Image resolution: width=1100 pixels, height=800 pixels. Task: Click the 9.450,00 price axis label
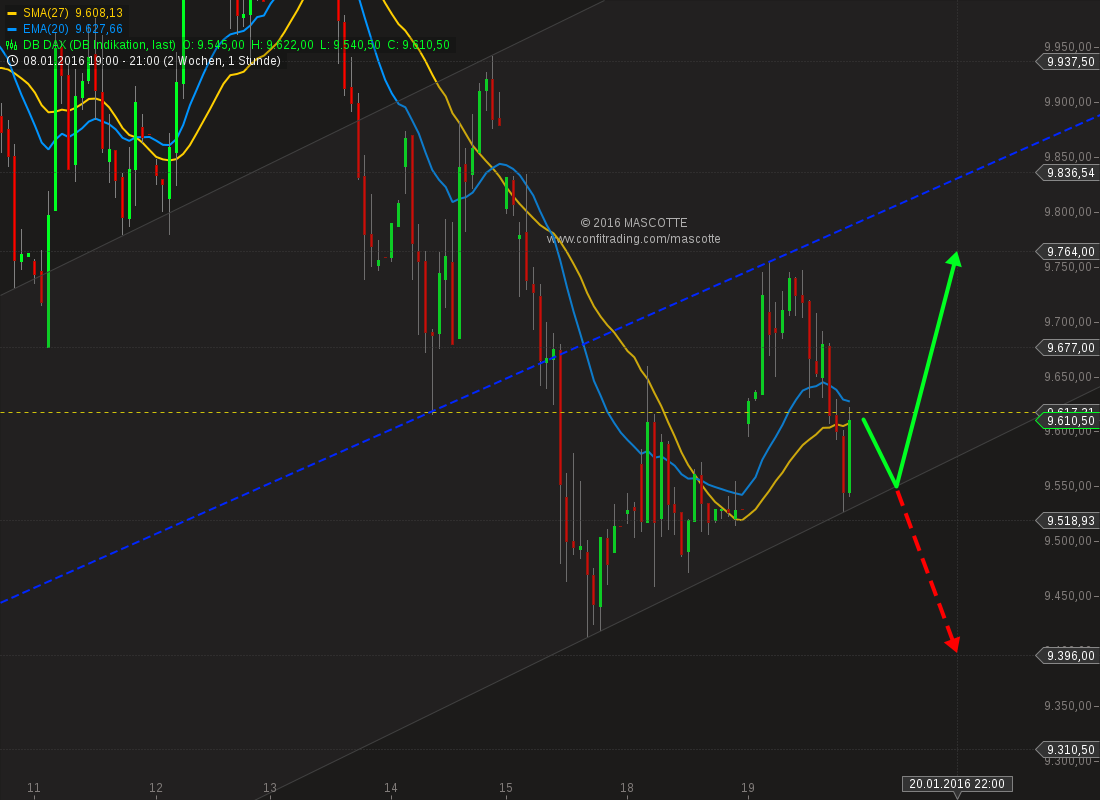click(x=1068, y=596)
